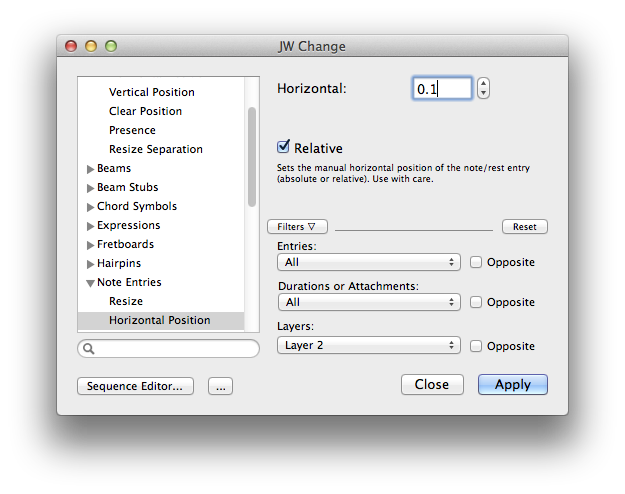Select Resize Separation item
This screenshot has height=494, width=625.
click(156, 149)
